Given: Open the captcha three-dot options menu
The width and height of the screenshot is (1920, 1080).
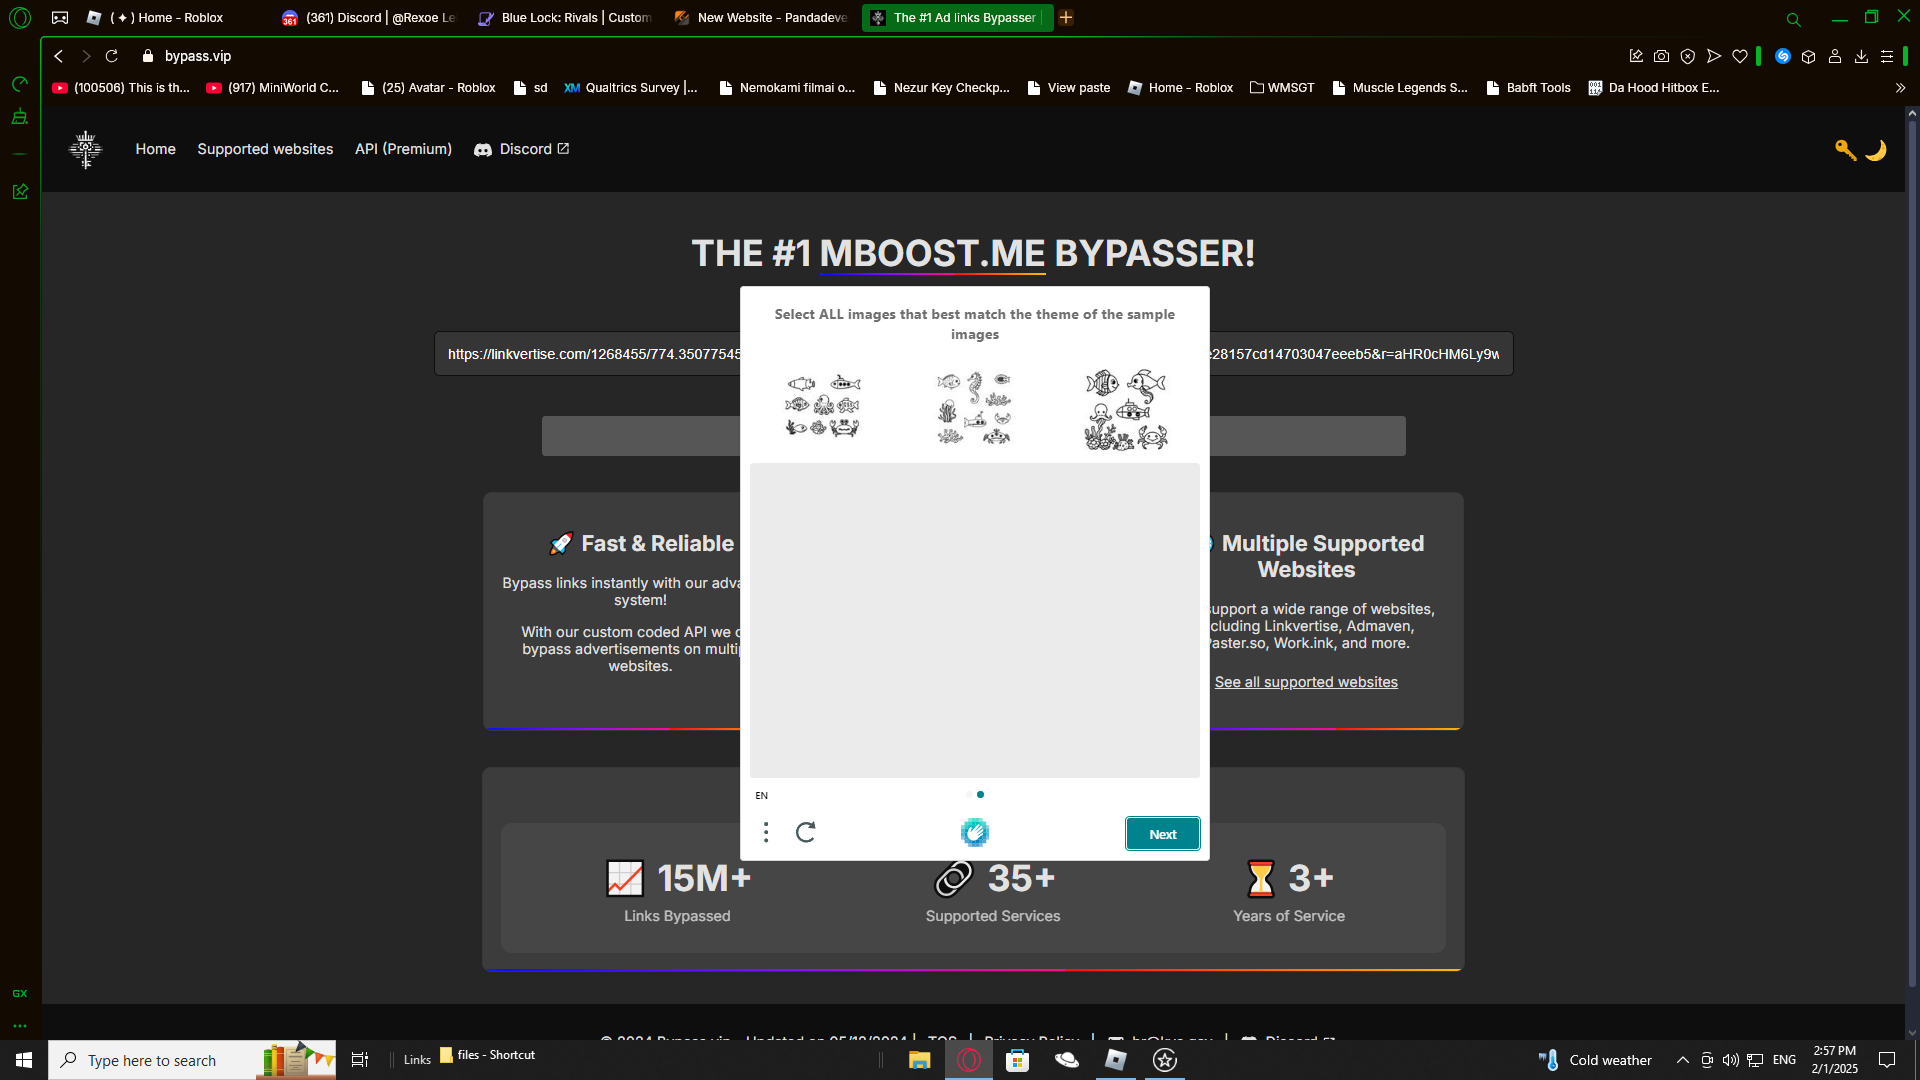Looking at the screenshot, I should click(766, 832).
